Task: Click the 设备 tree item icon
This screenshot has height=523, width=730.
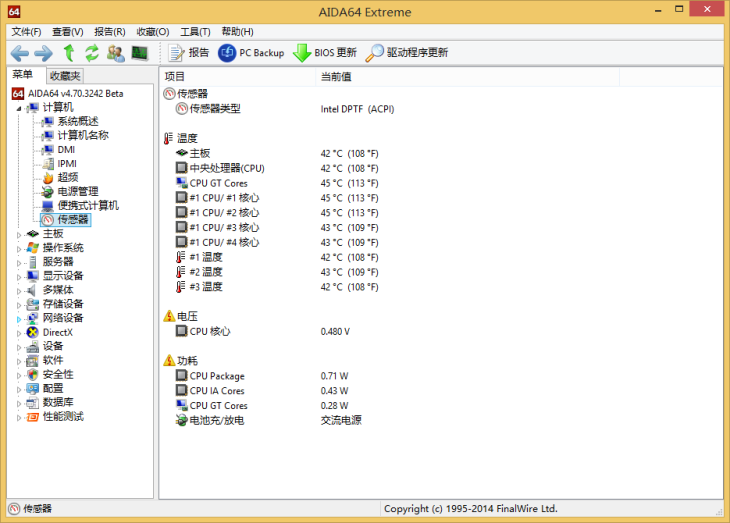Action: point(33,346)
